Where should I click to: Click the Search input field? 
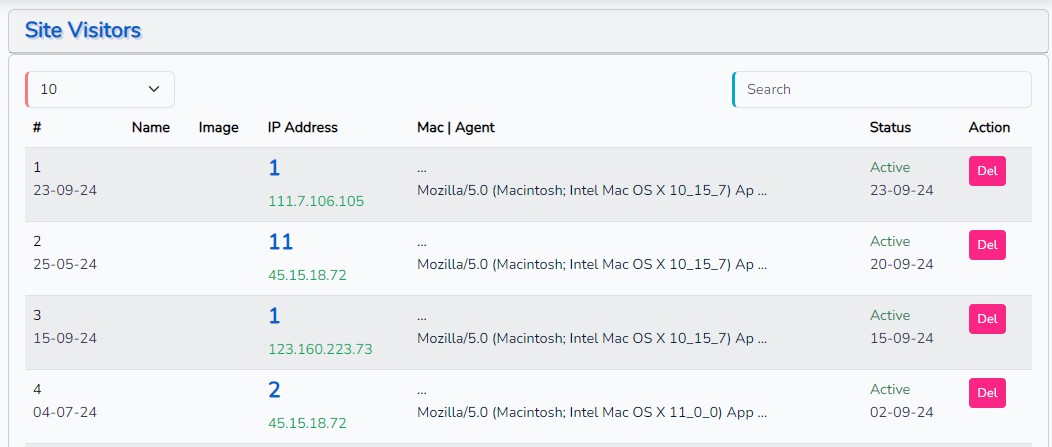click(882, 89)
